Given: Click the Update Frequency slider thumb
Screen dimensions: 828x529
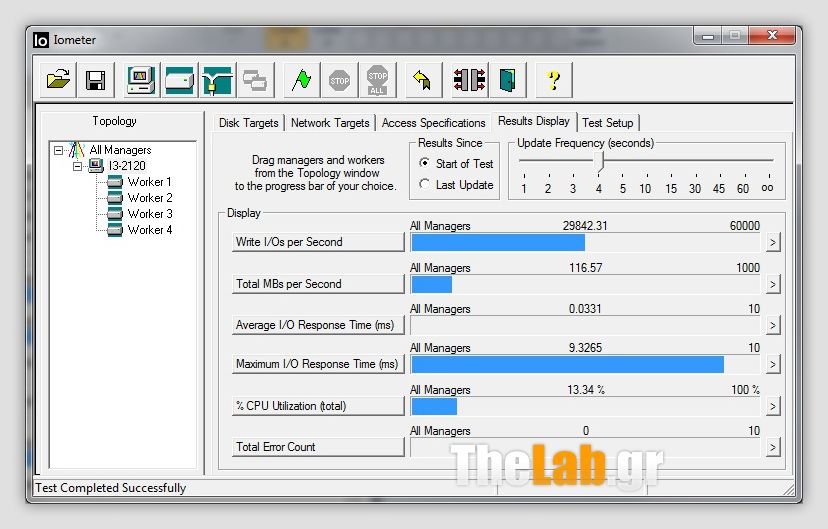Looking at the screenshot, I should tap(598, 162).
